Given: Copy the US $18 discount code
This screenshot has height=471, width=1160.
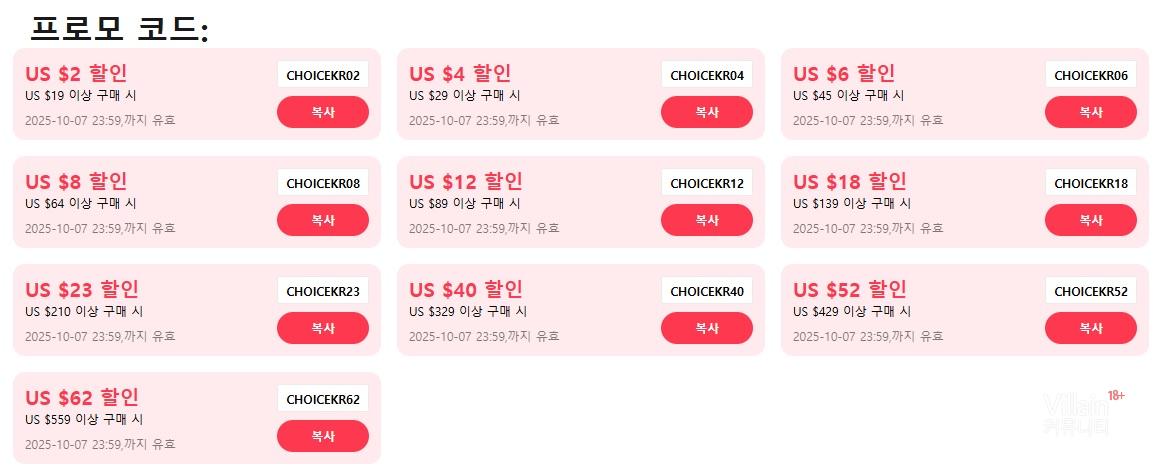Looking at the screenshot, I should (x=1090, y=220).
